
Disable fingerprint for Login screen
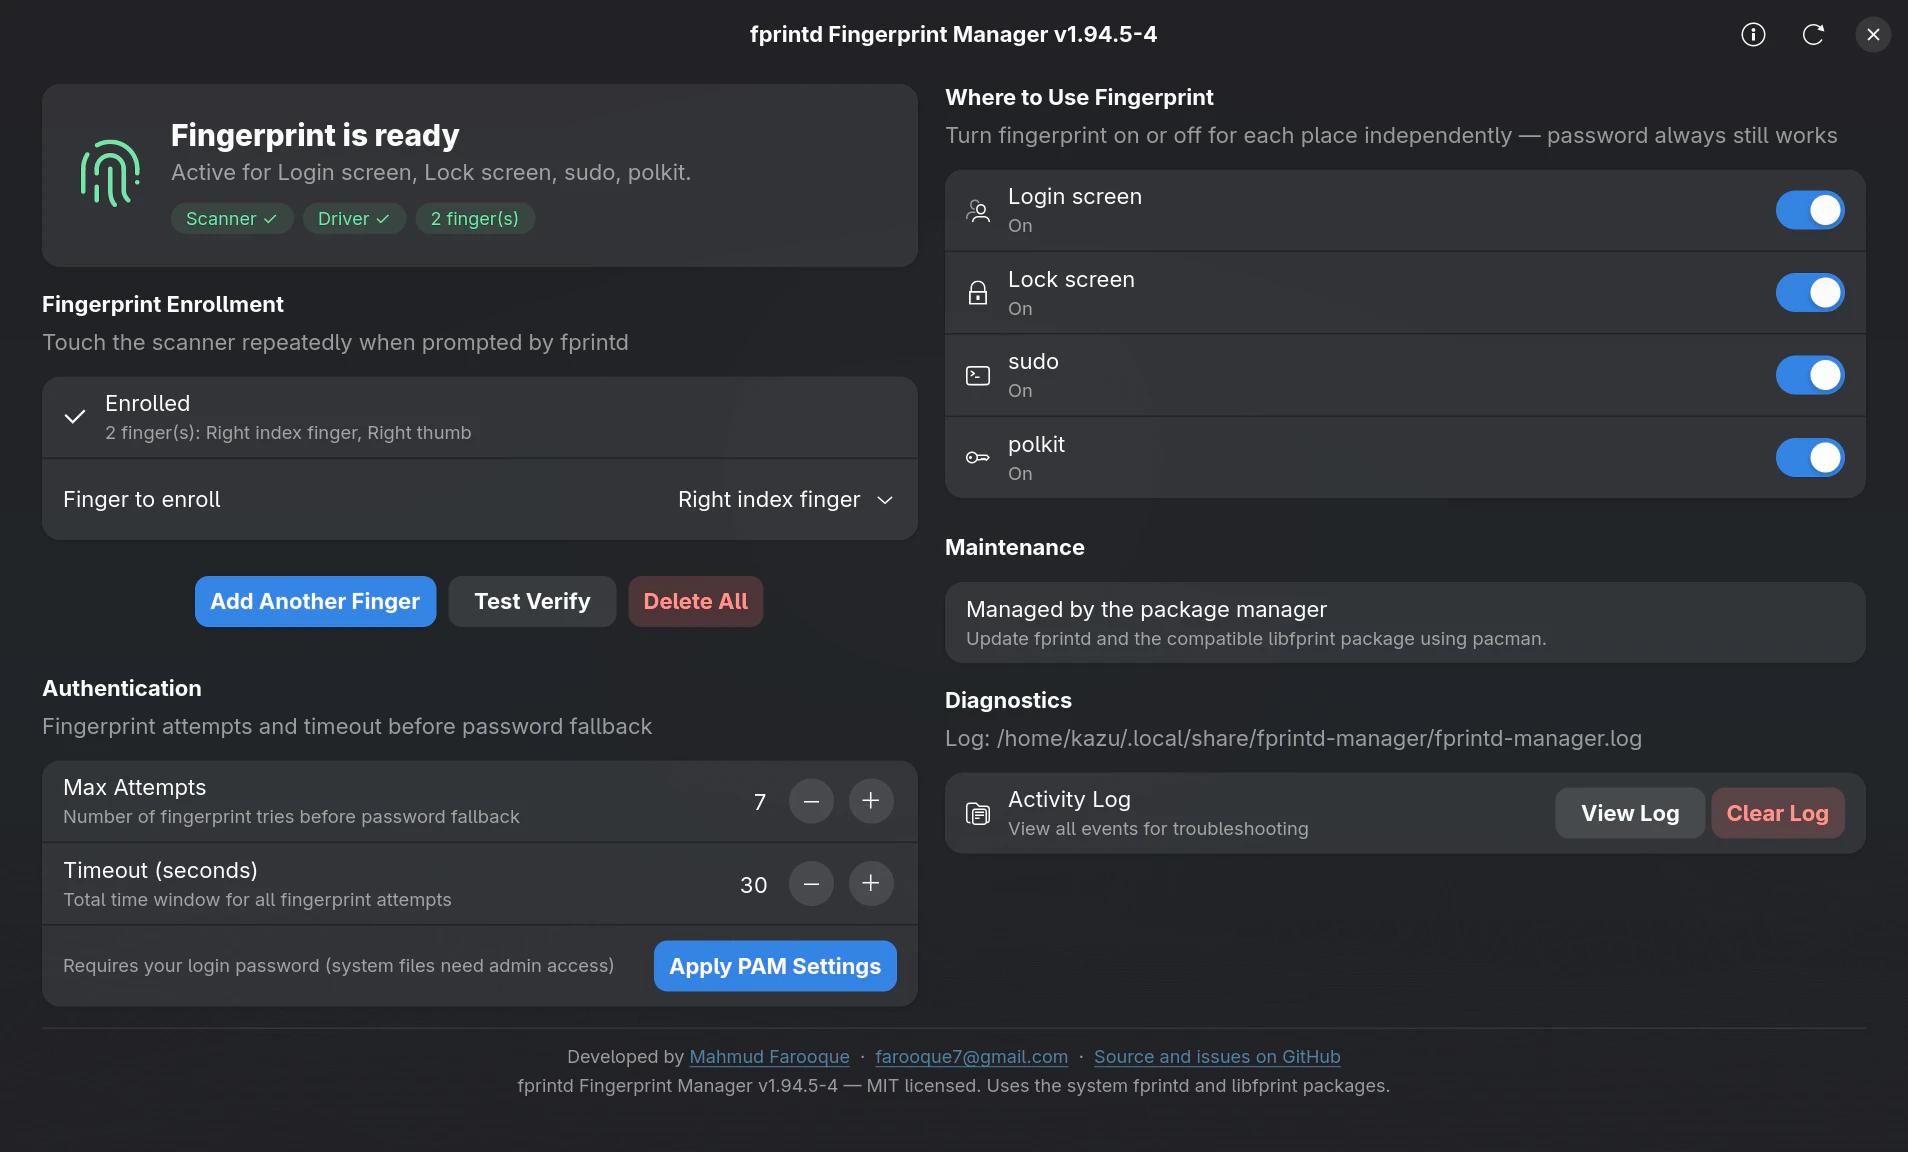tap(1810, 210)
